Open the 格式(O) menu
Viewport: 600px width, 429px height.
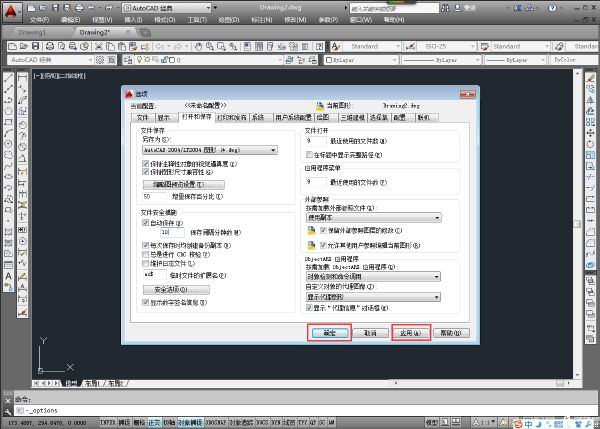[x=165, y=20]
